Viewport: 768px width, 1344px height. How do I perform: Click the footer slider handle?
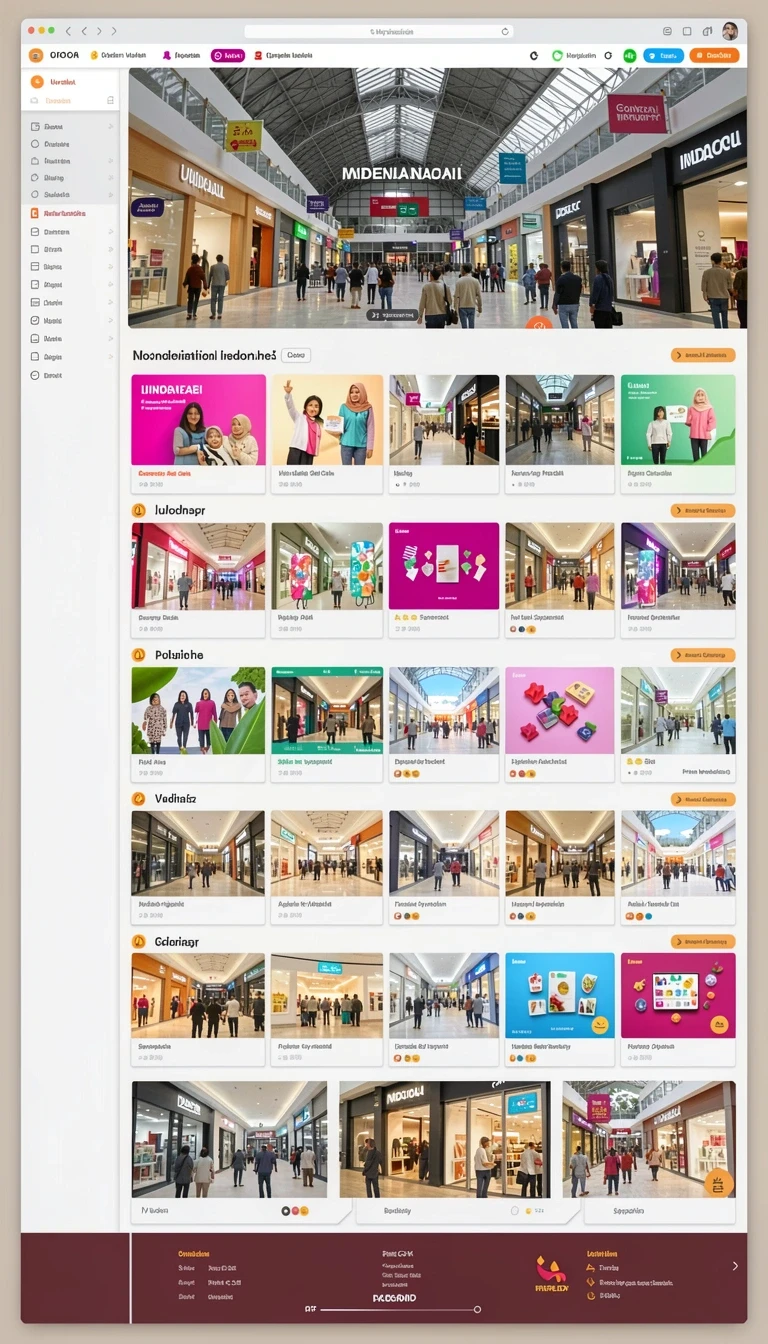click(x=477, y=1309)
